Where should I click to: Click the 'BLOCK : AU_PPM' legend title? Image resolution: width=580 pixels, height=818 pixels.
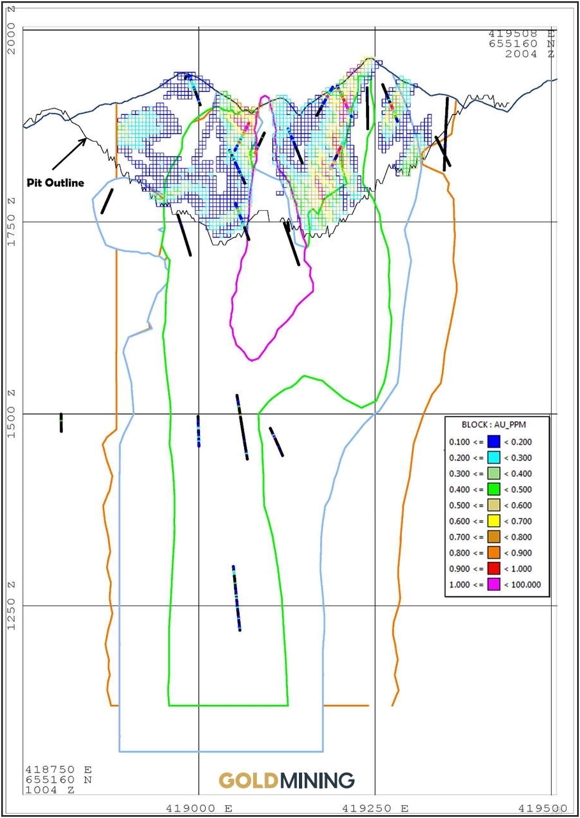tap(495, 425)
